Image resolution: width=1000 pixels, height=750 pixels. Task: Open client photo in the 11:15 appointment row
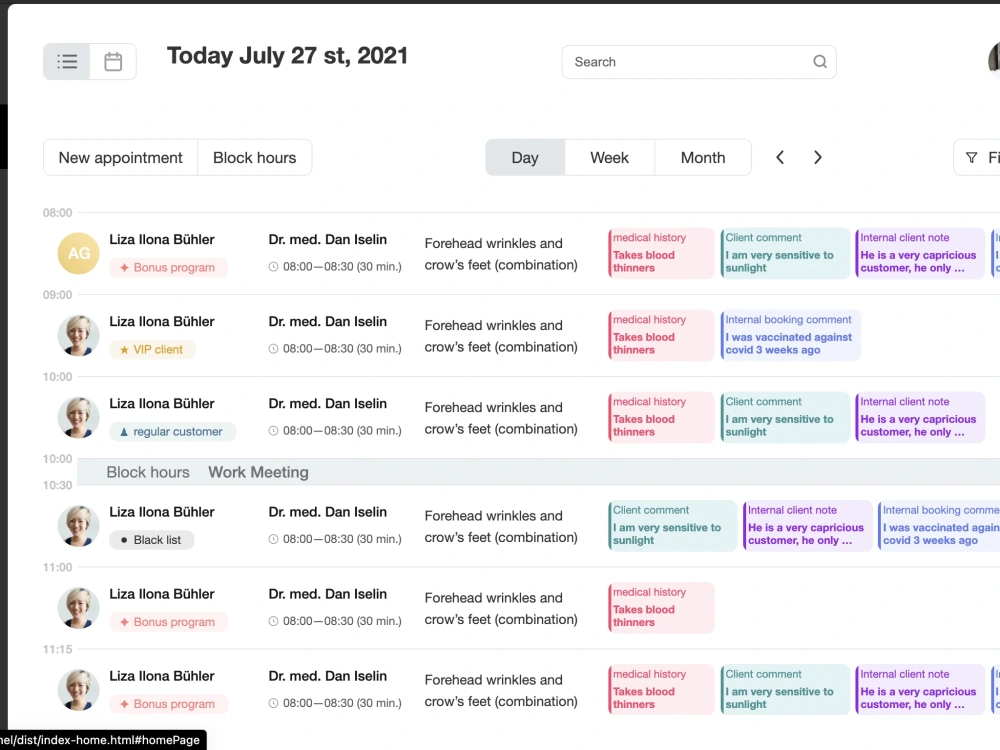click(78, 690)
